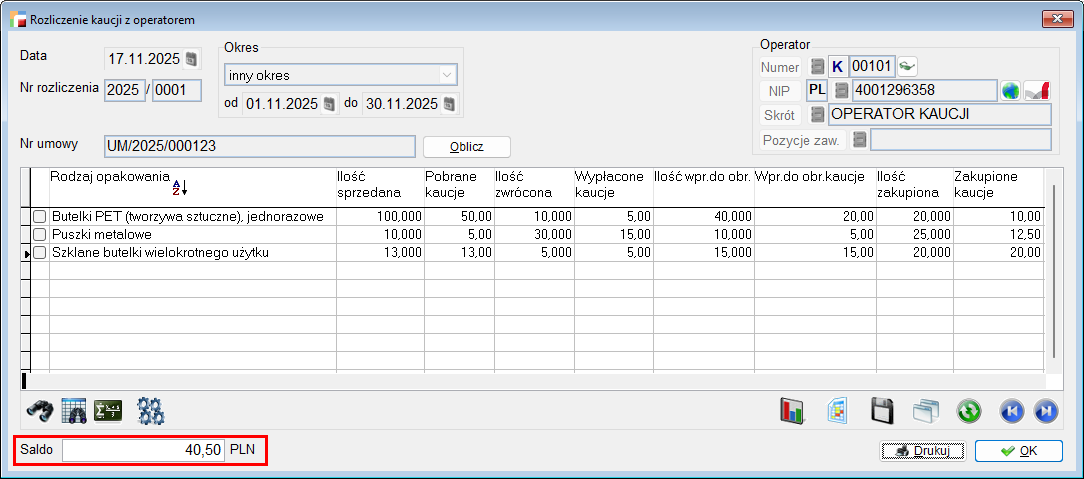Click the globe icon next to NIP
Viewport: 1084px width, 479px height.
tap(1011, 91)
